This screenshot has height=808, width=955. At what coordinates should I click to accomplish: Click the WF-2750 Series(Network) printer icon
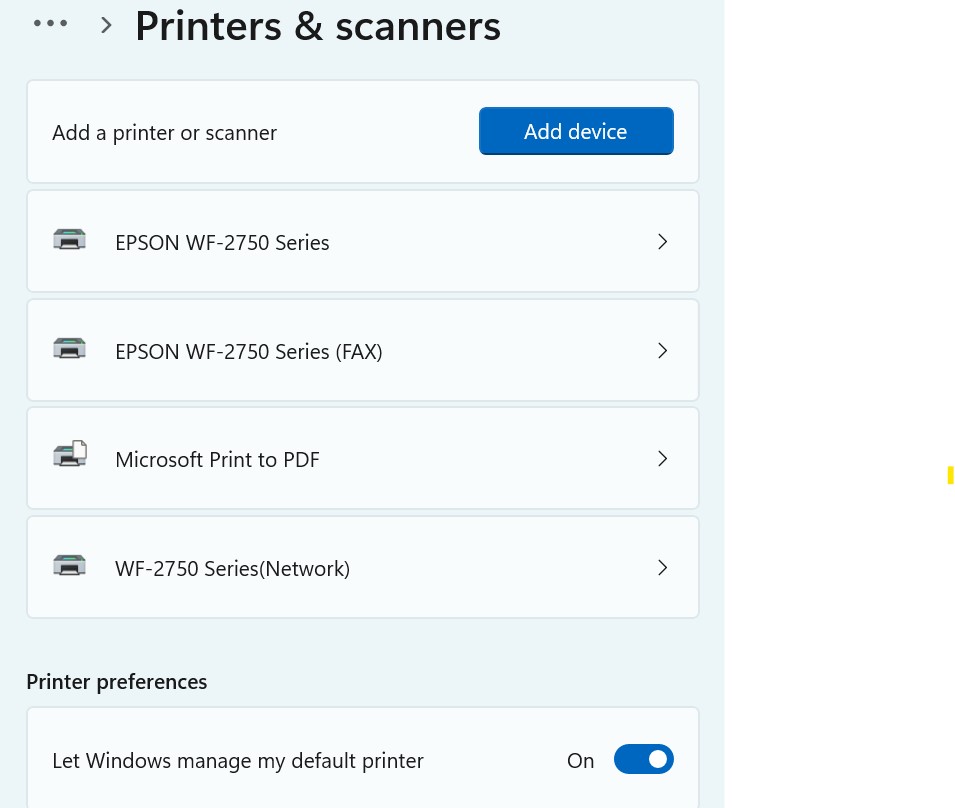point(69,566)
